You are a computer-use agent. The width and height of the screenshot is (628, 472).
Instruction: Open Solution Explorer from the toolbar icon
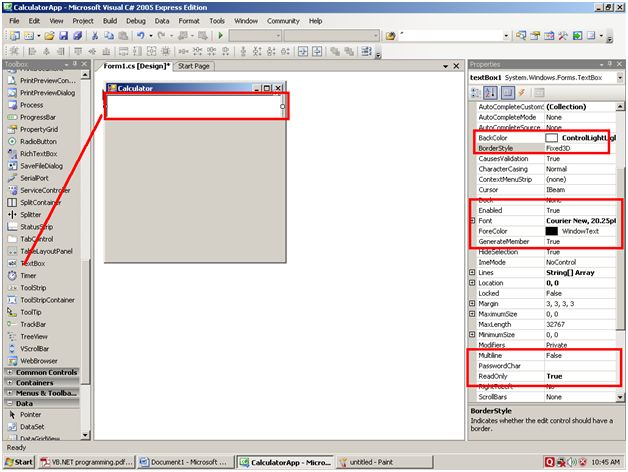pos(521,36)
